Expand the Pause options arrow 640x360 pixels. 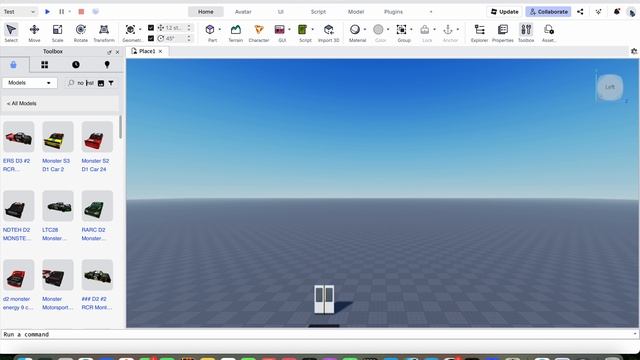(70, 12)
